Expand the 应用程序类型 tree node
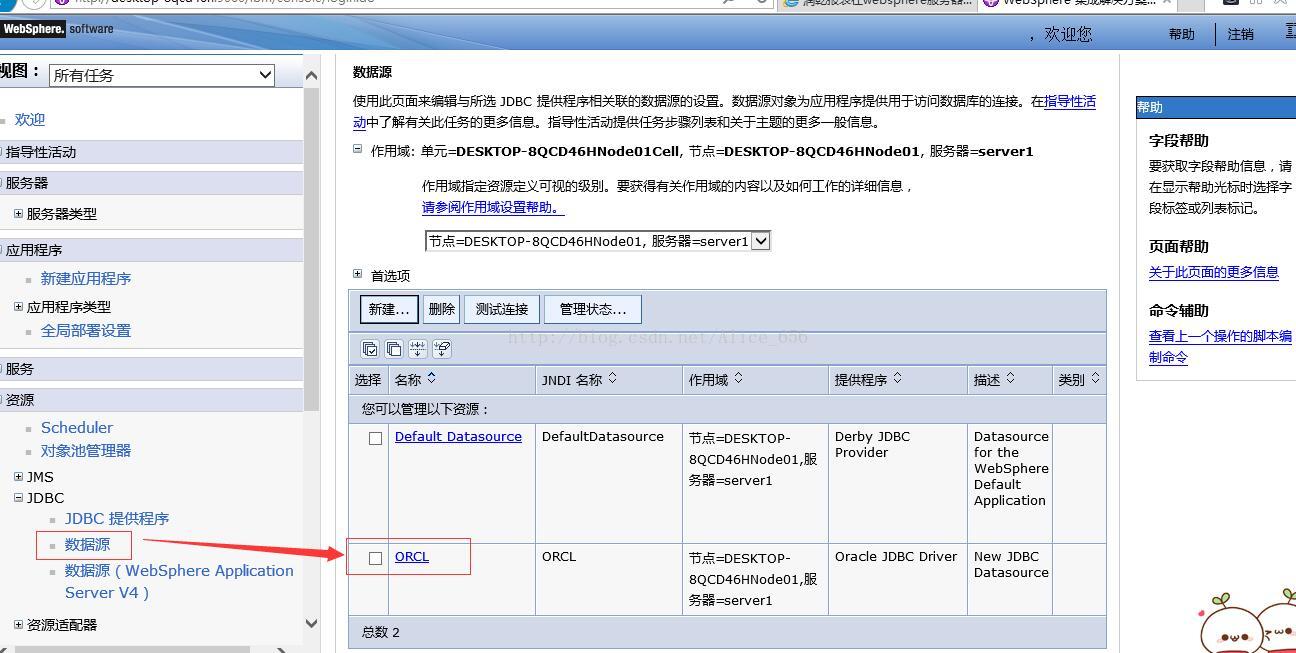This screenshot has height=653, width=1296. (x=18, y=306)
